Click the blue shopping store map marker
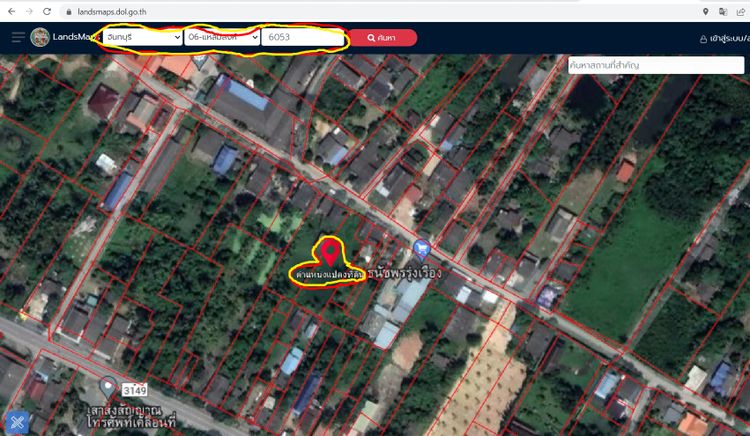The height and width of the screenshot is (436, 750). point(422,248)
